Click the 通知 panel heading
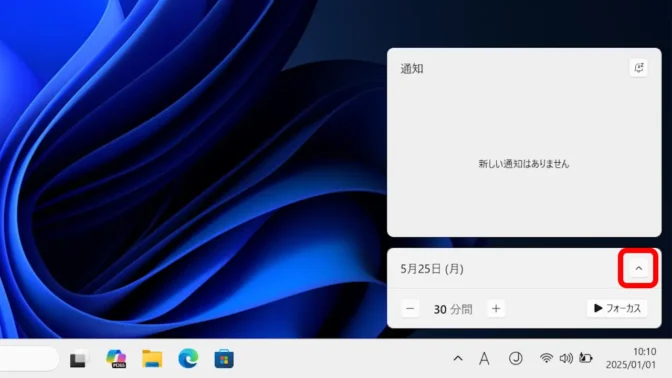 (412, 69)
